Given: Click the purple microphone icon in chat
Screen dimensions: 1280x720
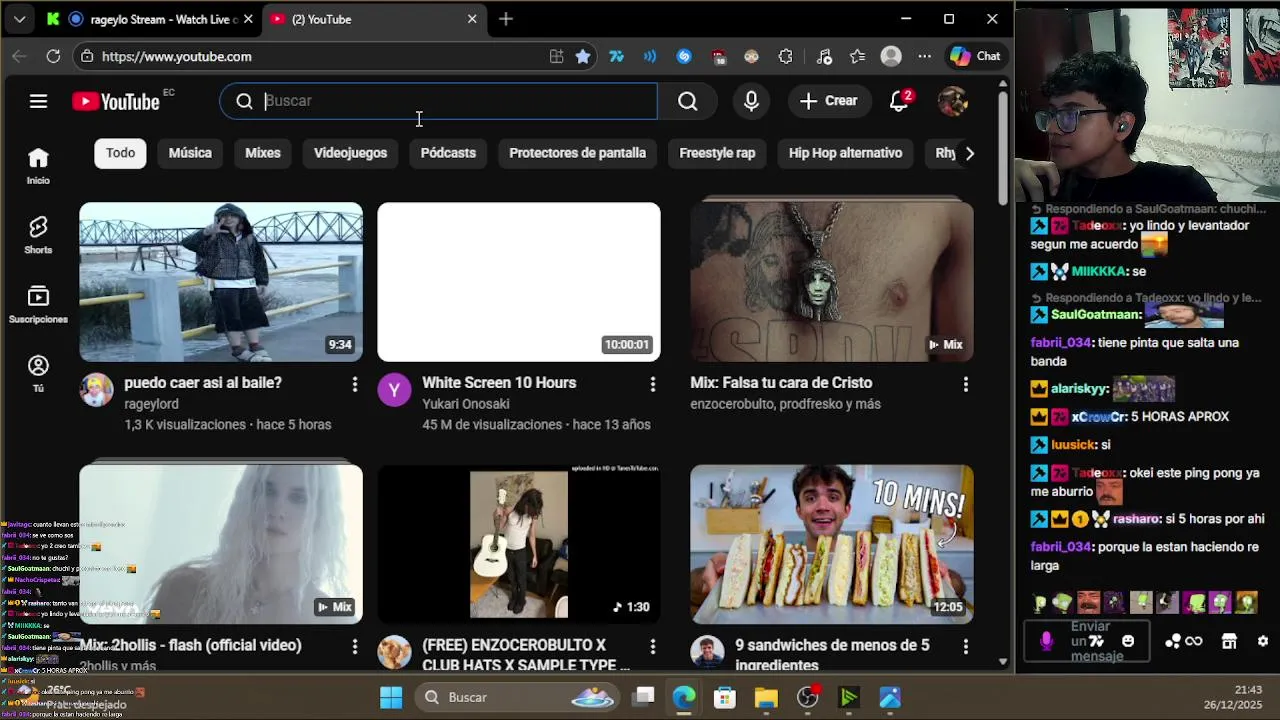Looking at the screenshot, I should click(x=1047, y=641).
